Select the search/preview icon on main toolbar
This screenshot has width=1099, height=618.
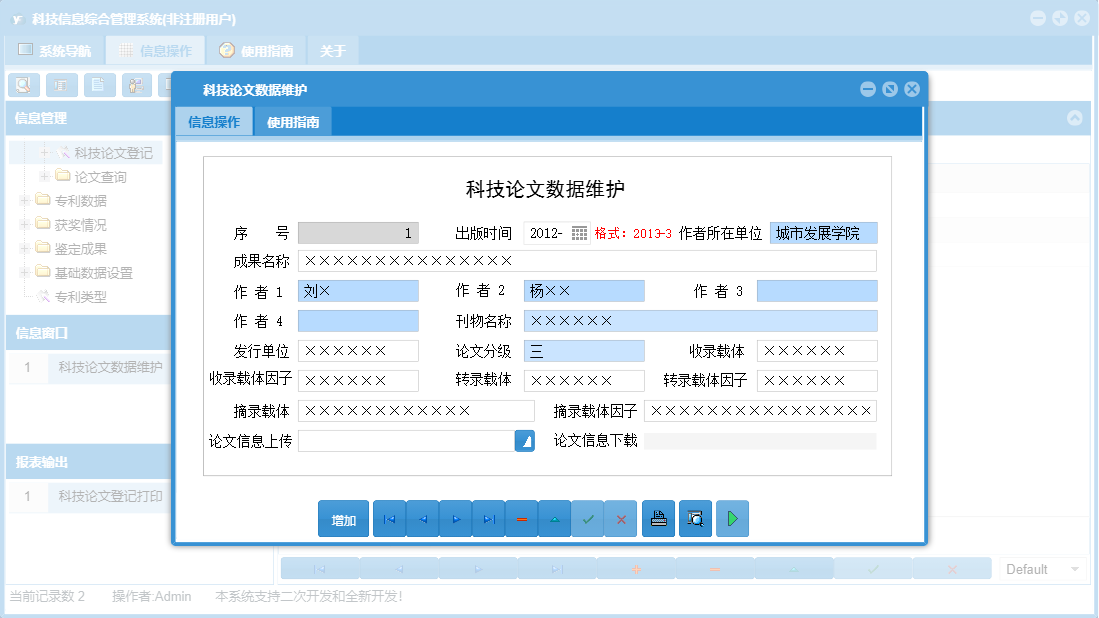23,85
